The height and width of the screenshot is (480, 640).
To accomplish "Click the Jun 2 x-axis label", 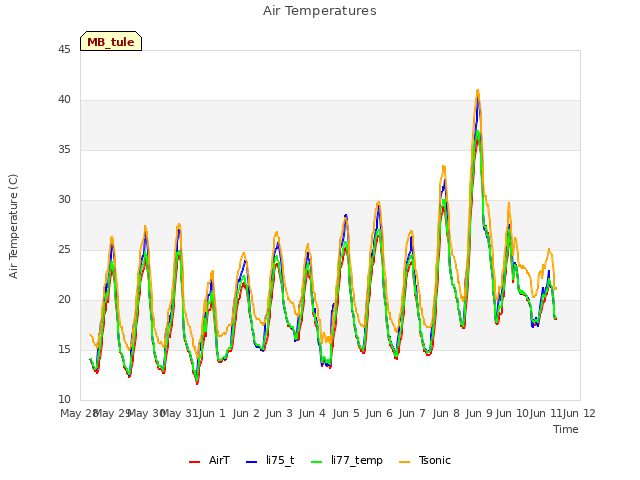I will (246, 413).
